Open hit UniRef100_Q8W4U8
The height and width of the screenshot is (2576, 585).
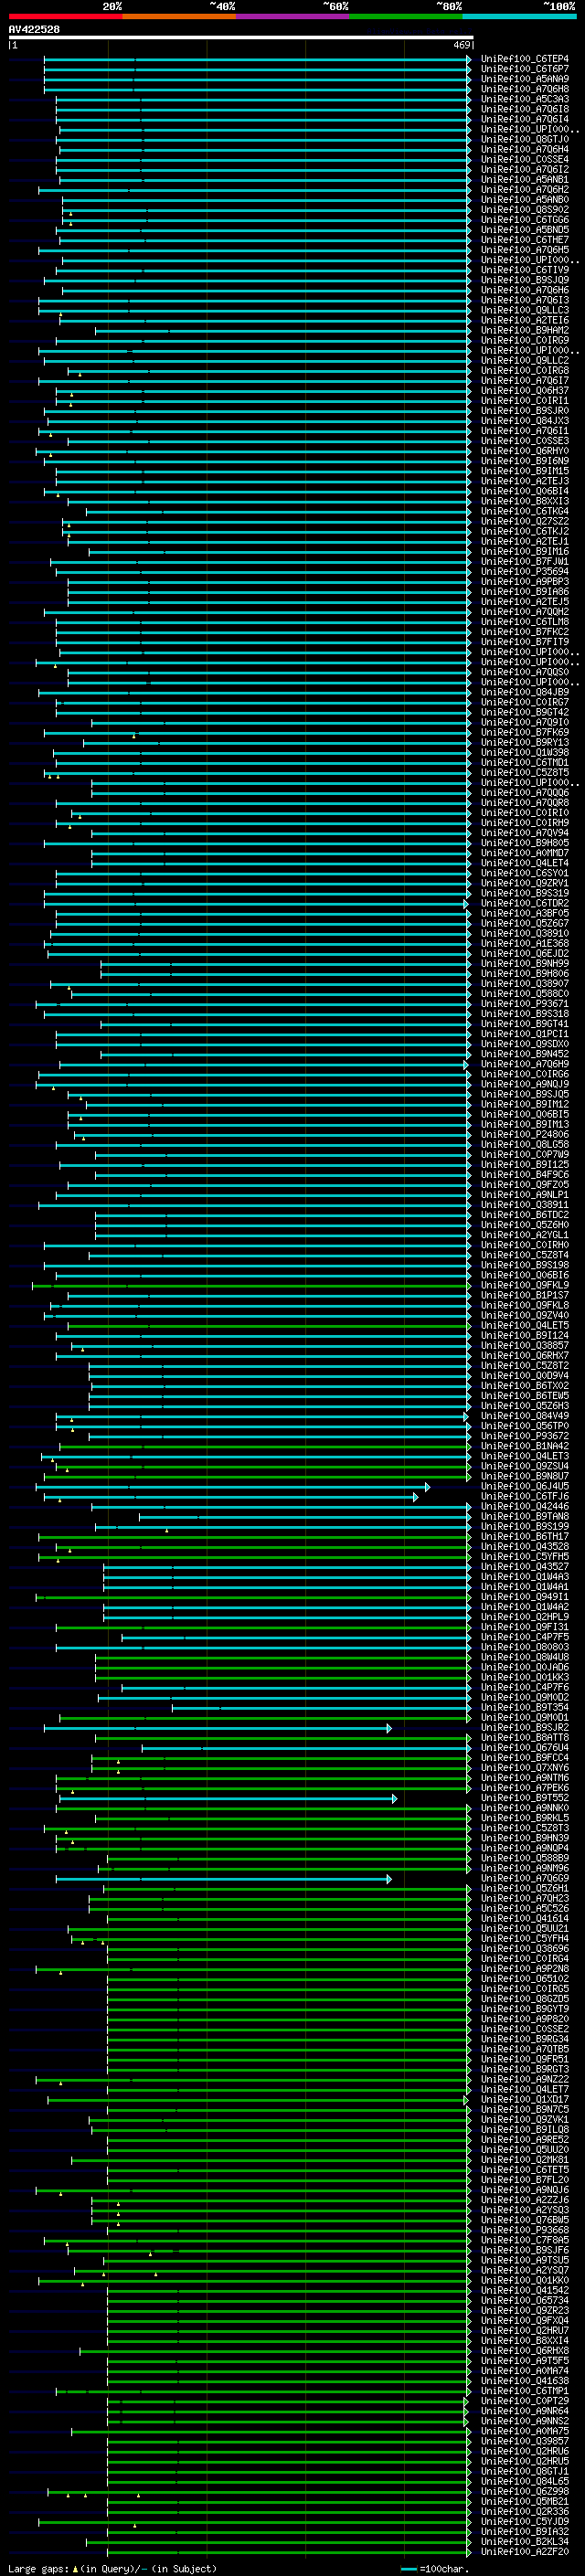pyautogui.click(x=525, y=1657)
